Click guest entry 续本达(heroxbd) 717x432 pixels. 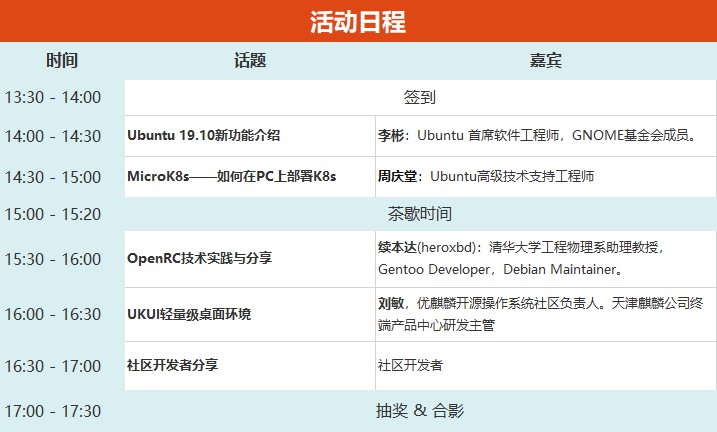pyautogui.click(x=521, y=258)
